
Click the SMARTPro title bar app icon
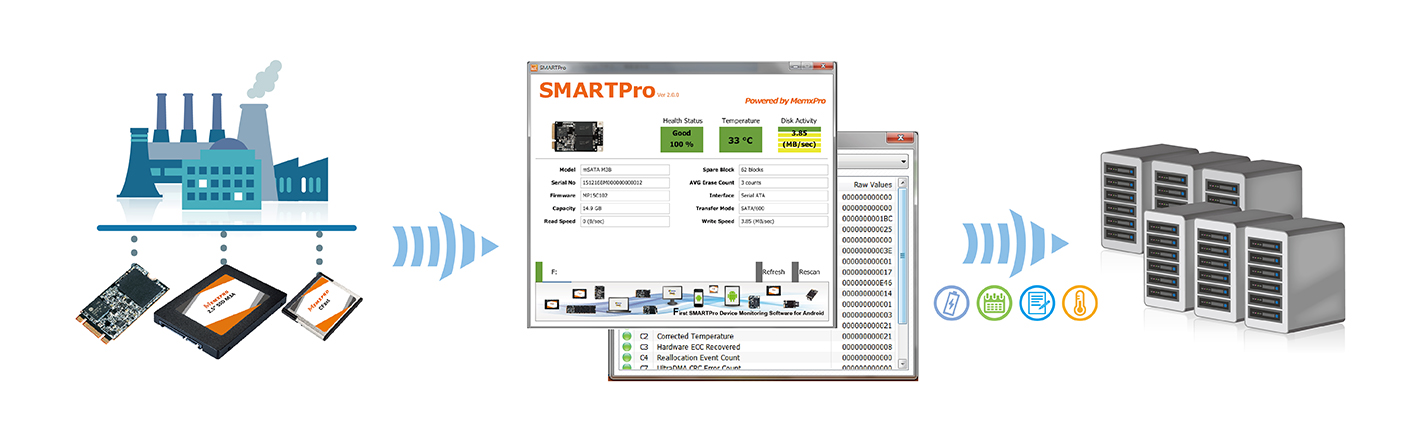[535, 67]
